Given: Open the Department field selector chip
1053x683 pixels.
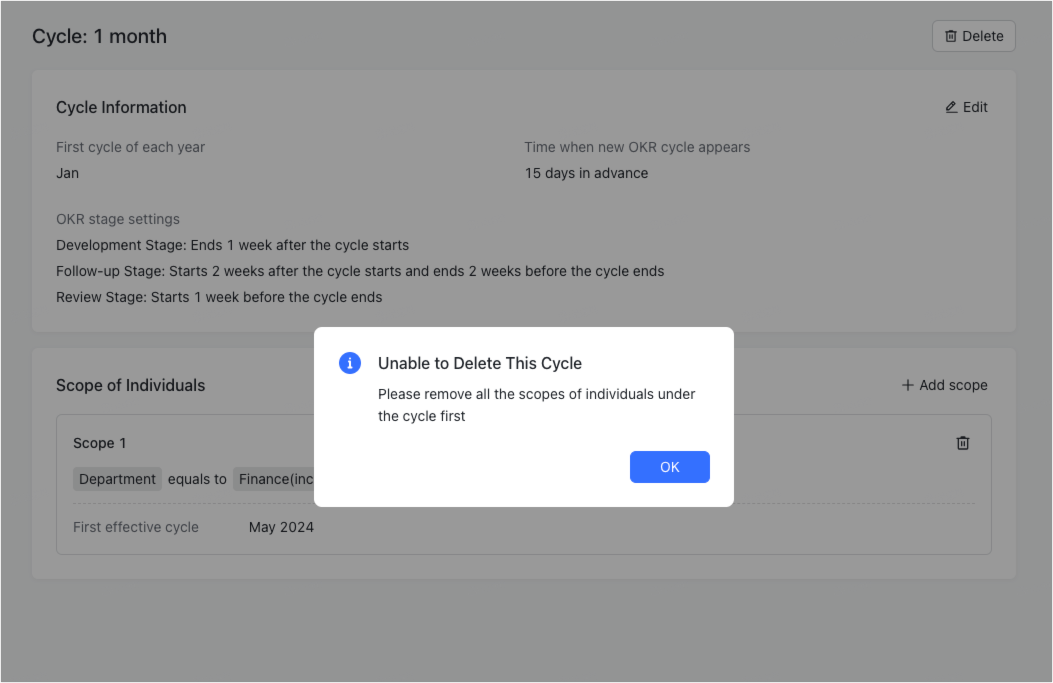Looking at the screenshot, I should tap(117, 479).
